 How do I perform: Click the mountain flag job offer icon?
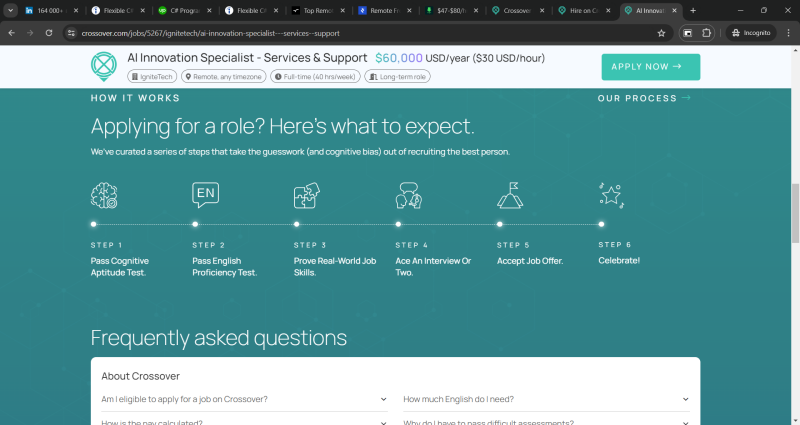click(x=510, y=195)
